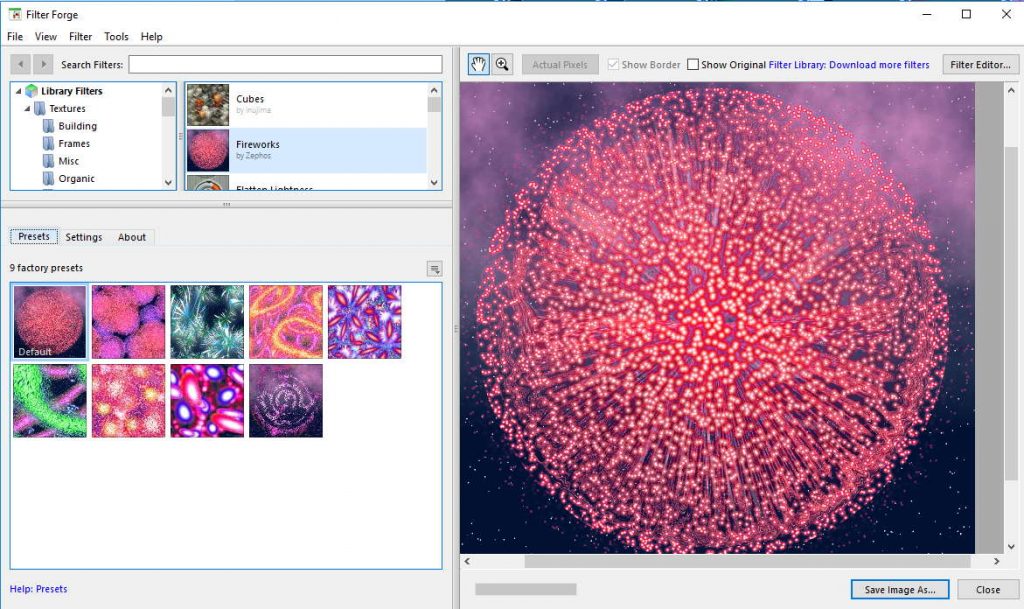
Task: Choose the orange swirls preset
Action: 286,322
